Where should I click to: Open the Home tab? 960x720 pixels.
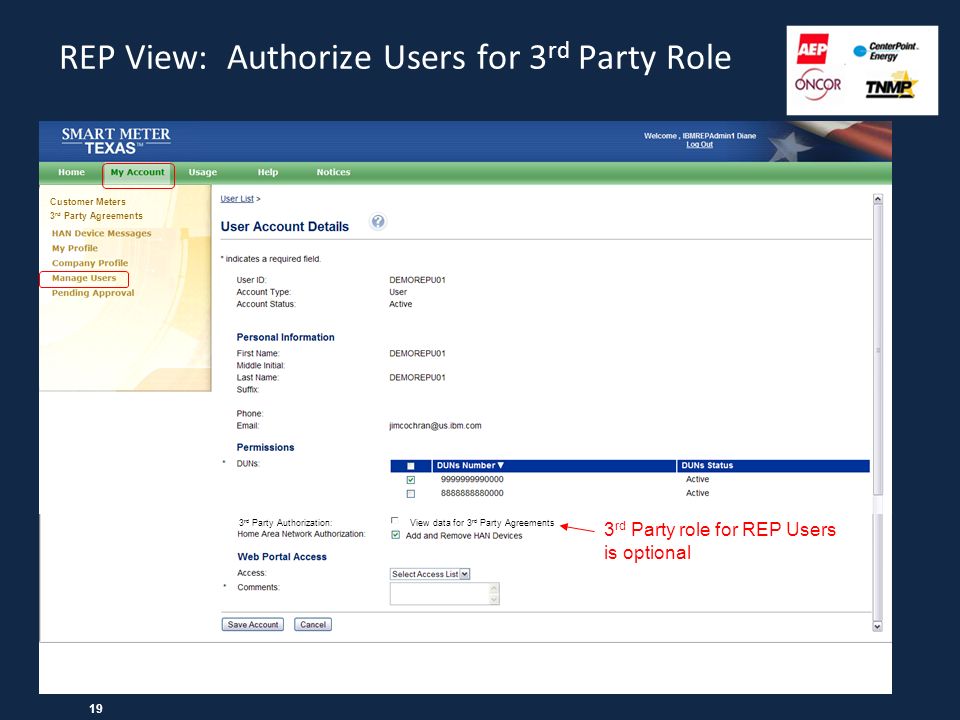[71, 172]
